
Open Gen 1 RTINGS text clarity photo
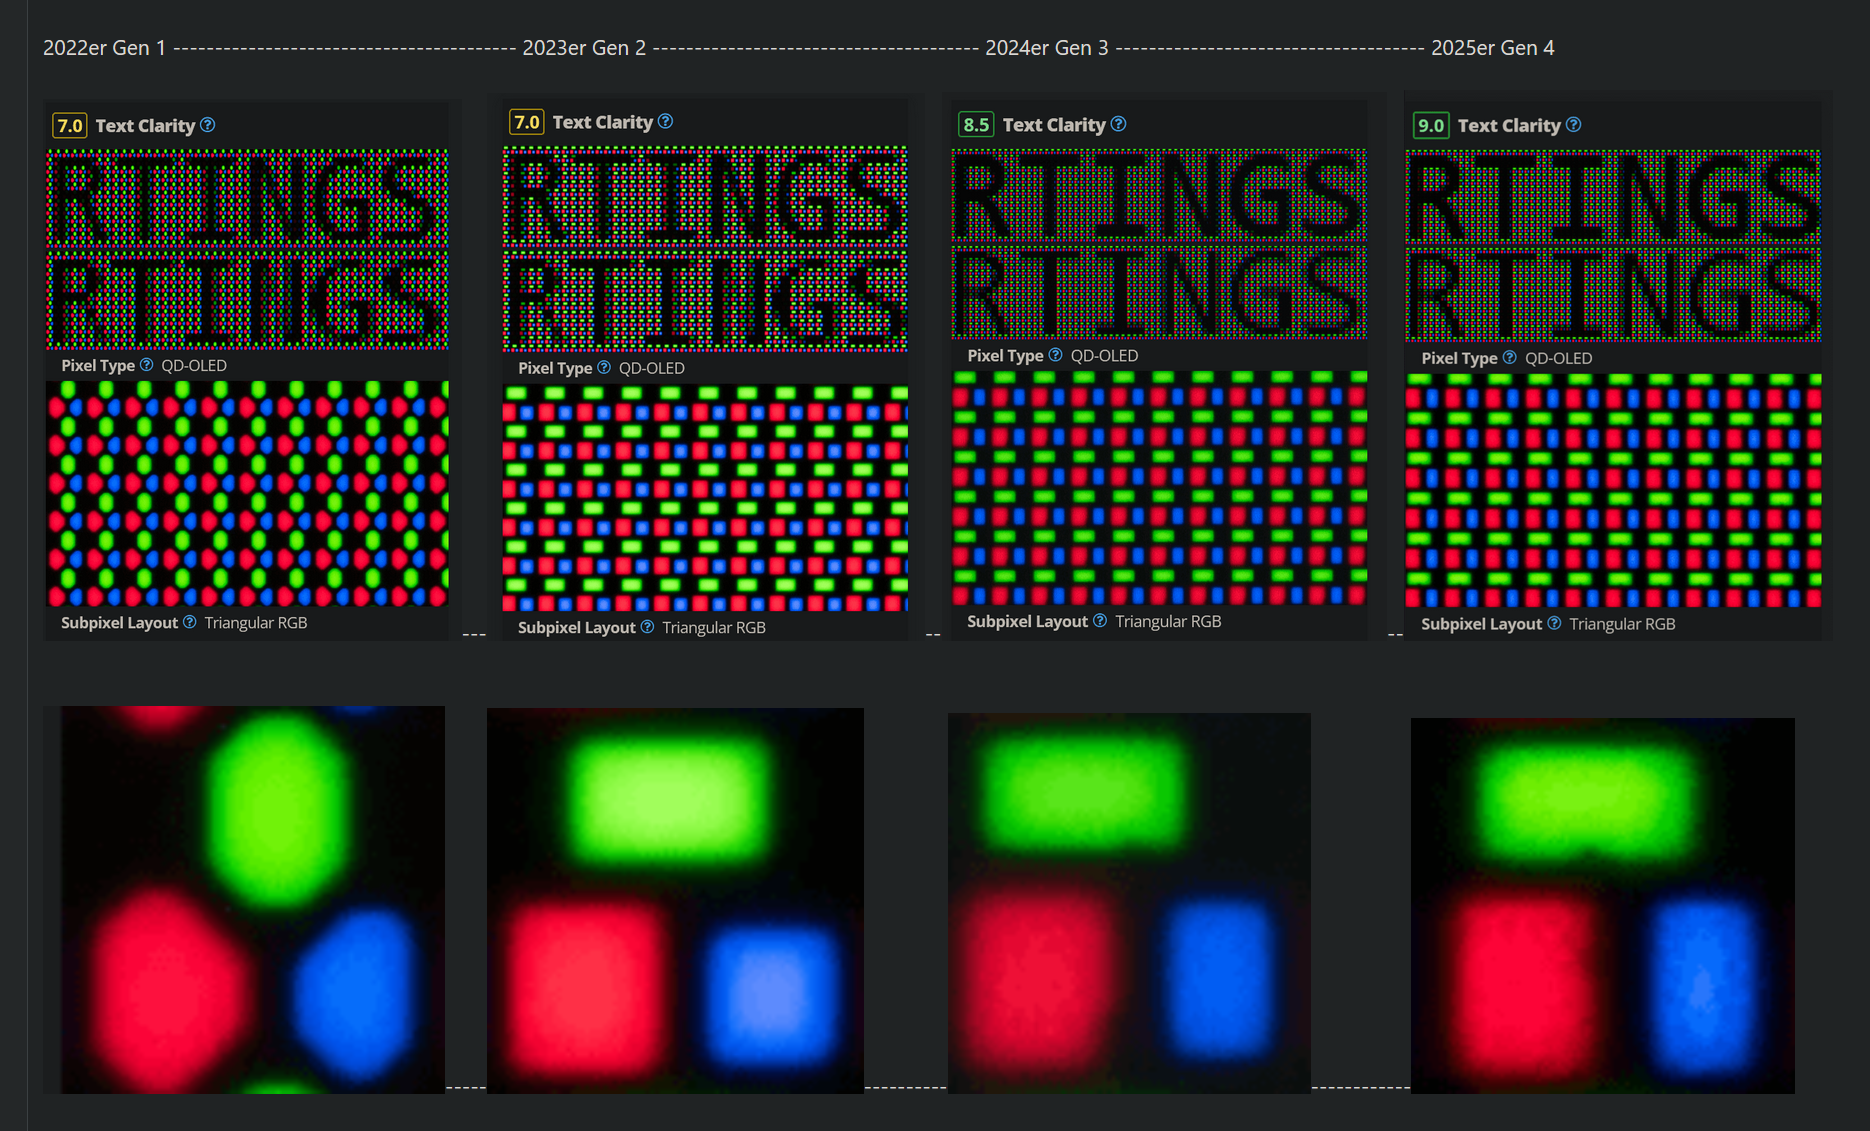(x=248, y=249)
